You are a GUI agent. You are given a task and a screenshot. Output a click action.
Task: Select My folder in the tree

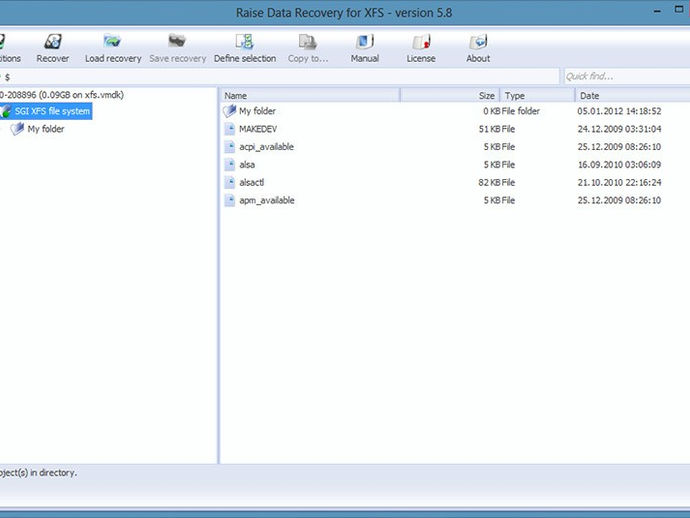coord(46,129)
